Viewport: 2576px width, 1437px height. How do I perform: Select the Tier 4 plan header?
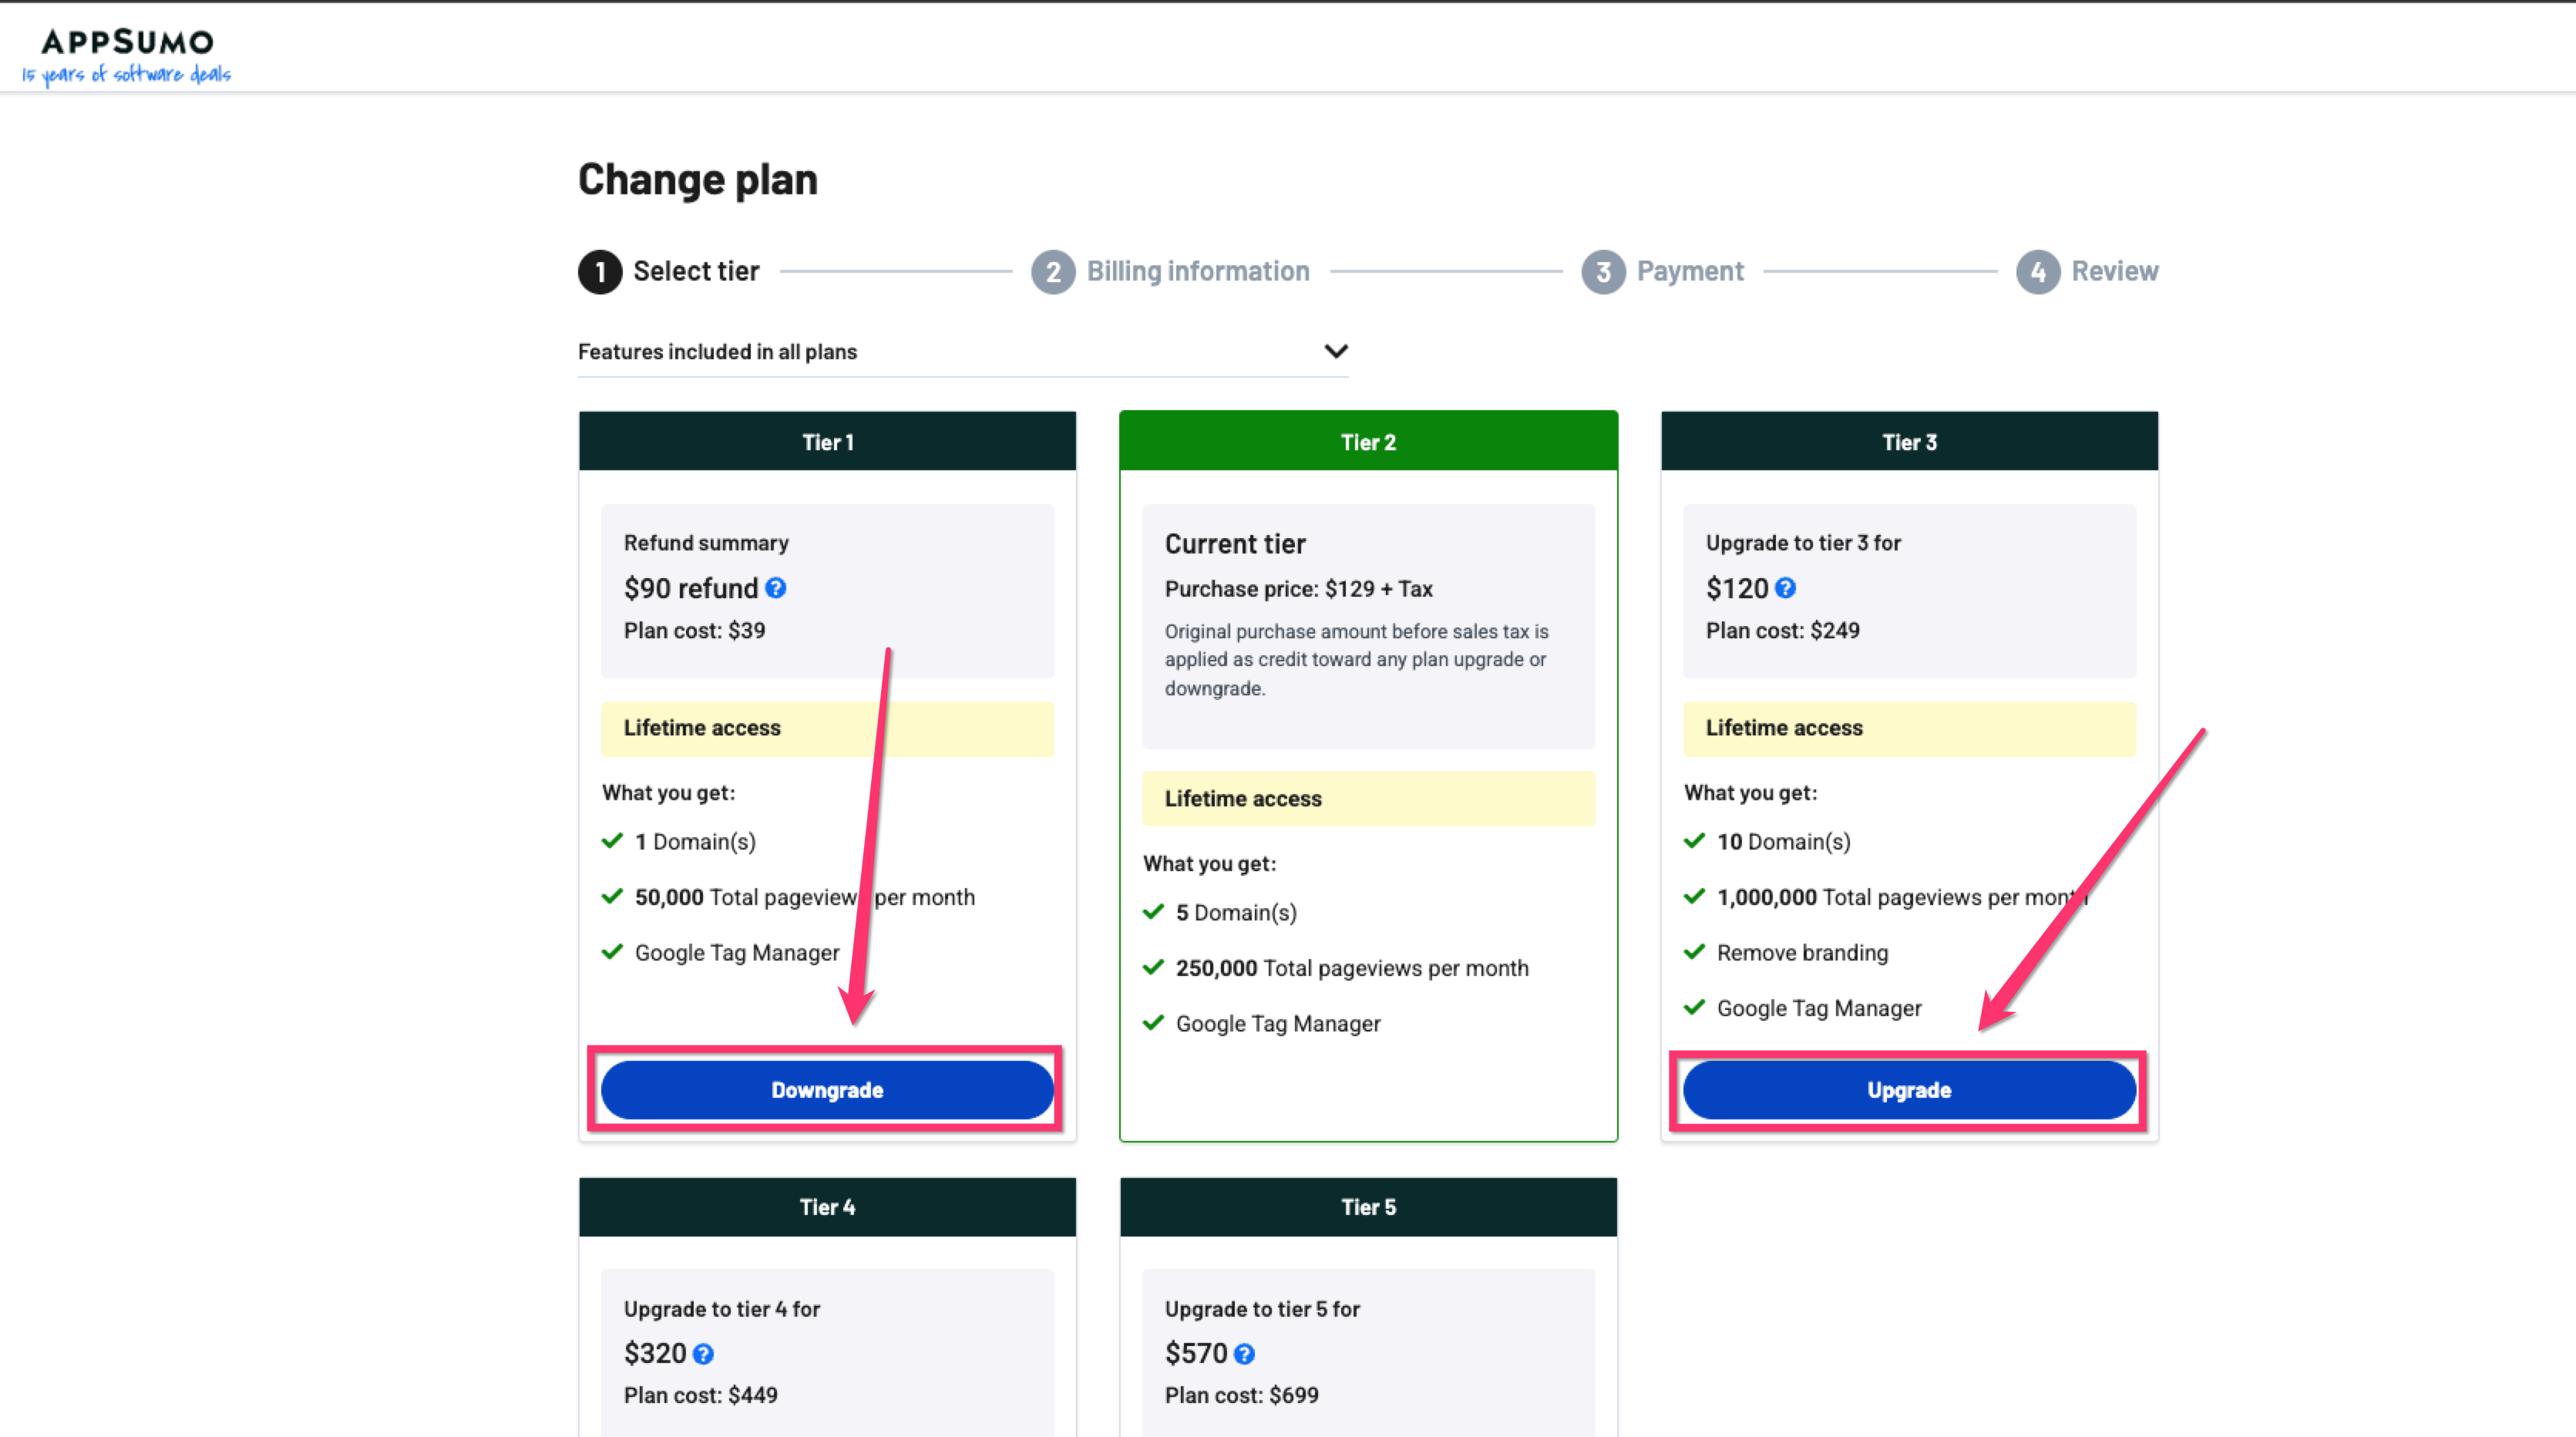click(827, 1207)
